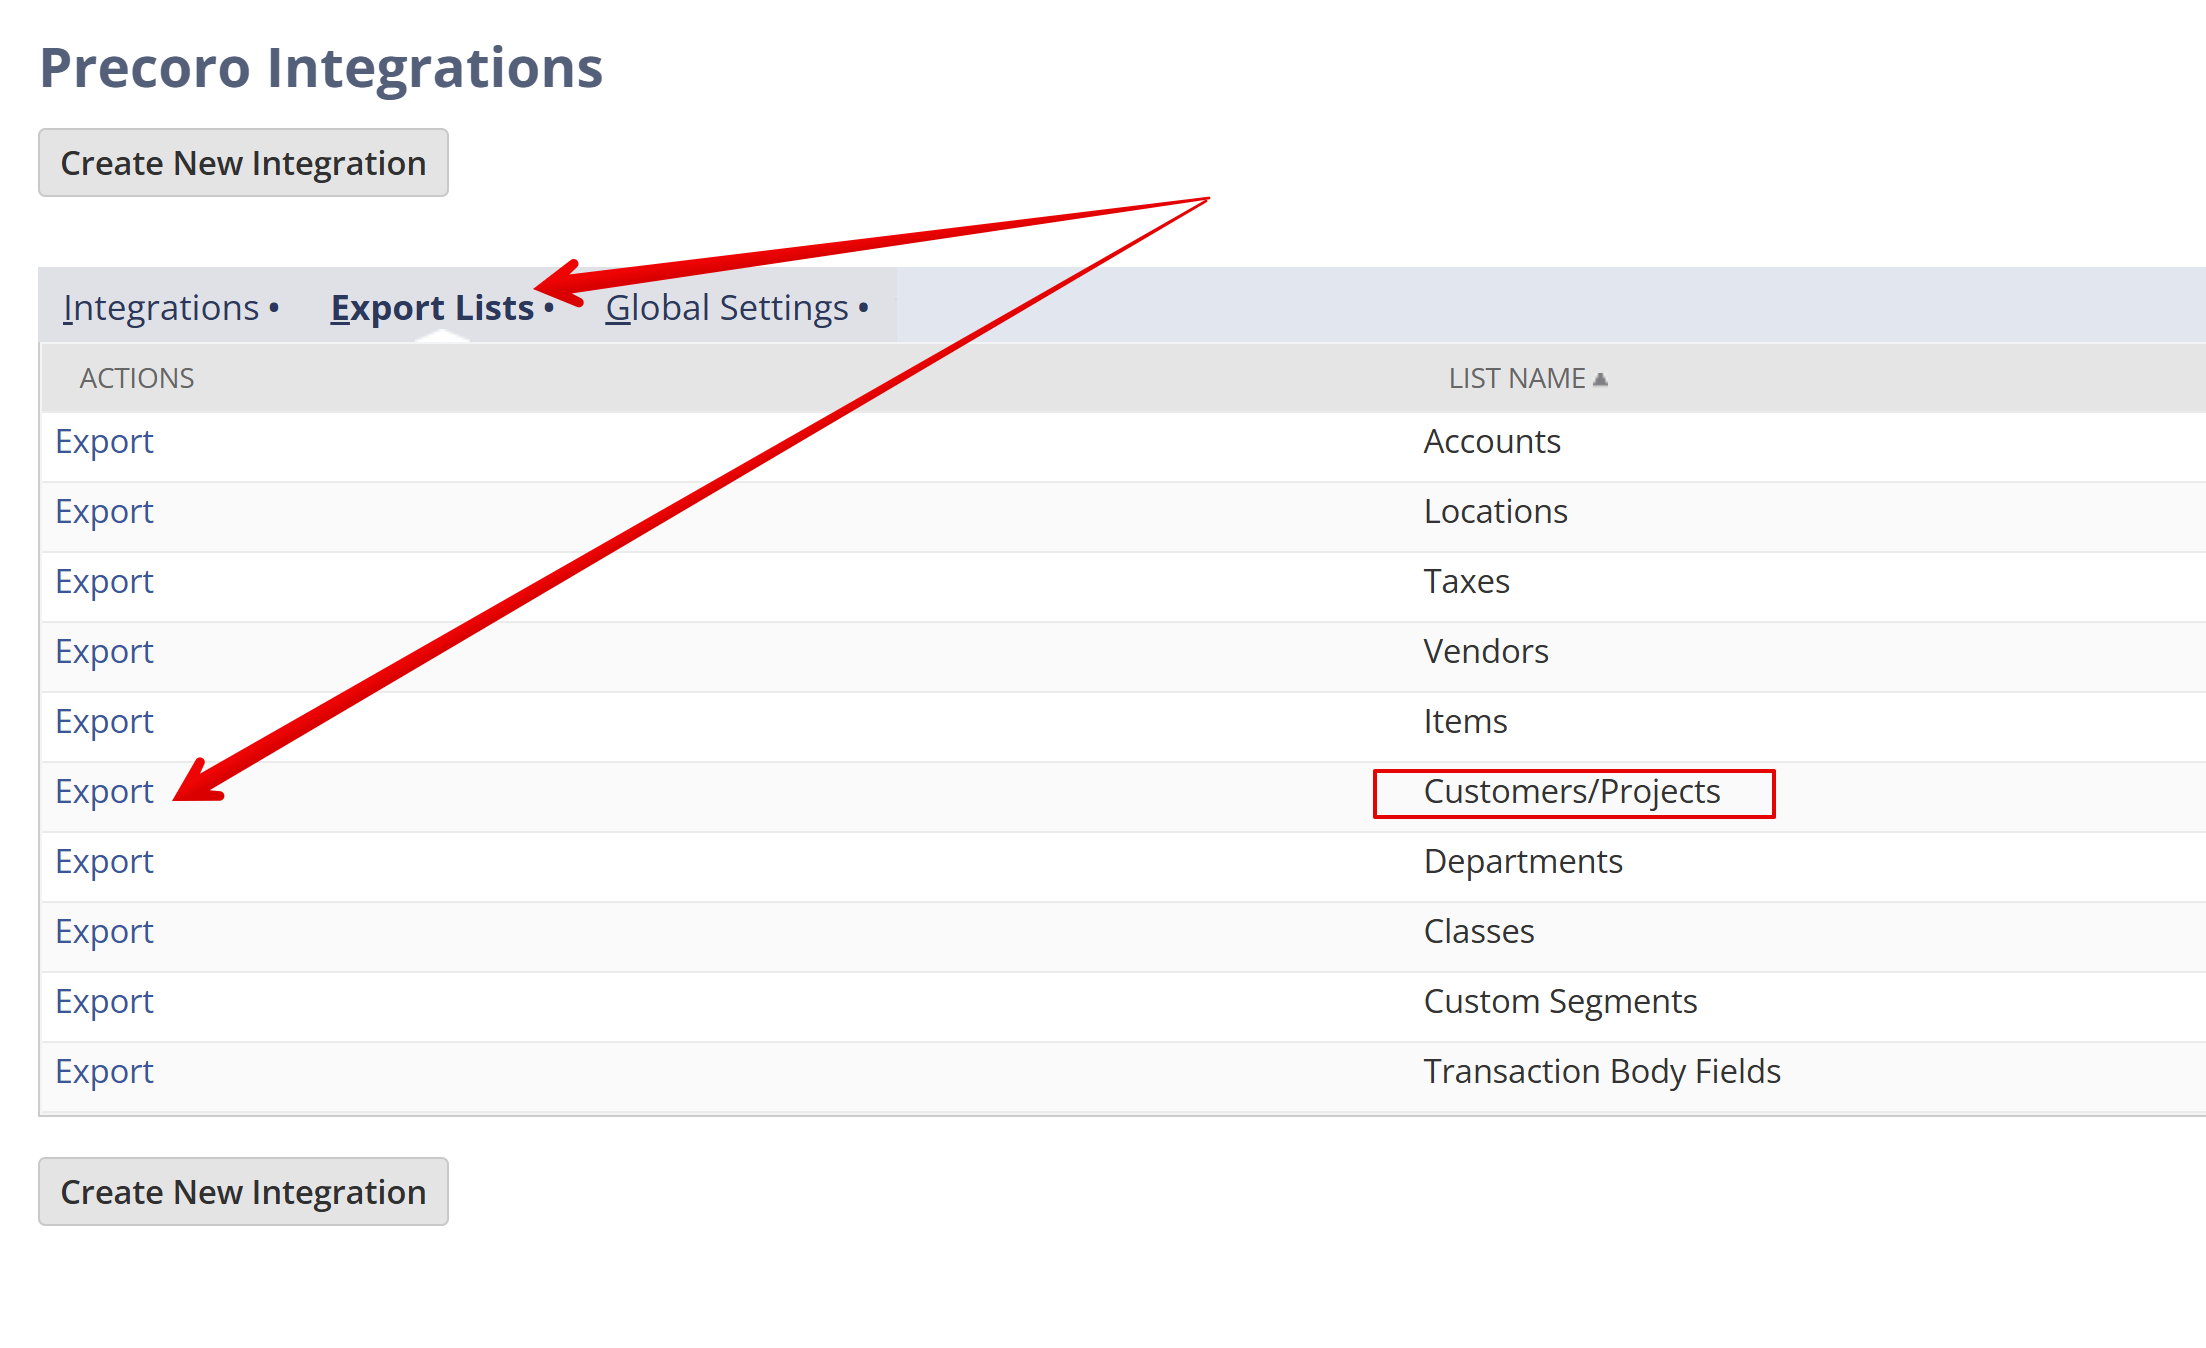
Task: Click the ACTIONS column header
Action: [137, 379]
